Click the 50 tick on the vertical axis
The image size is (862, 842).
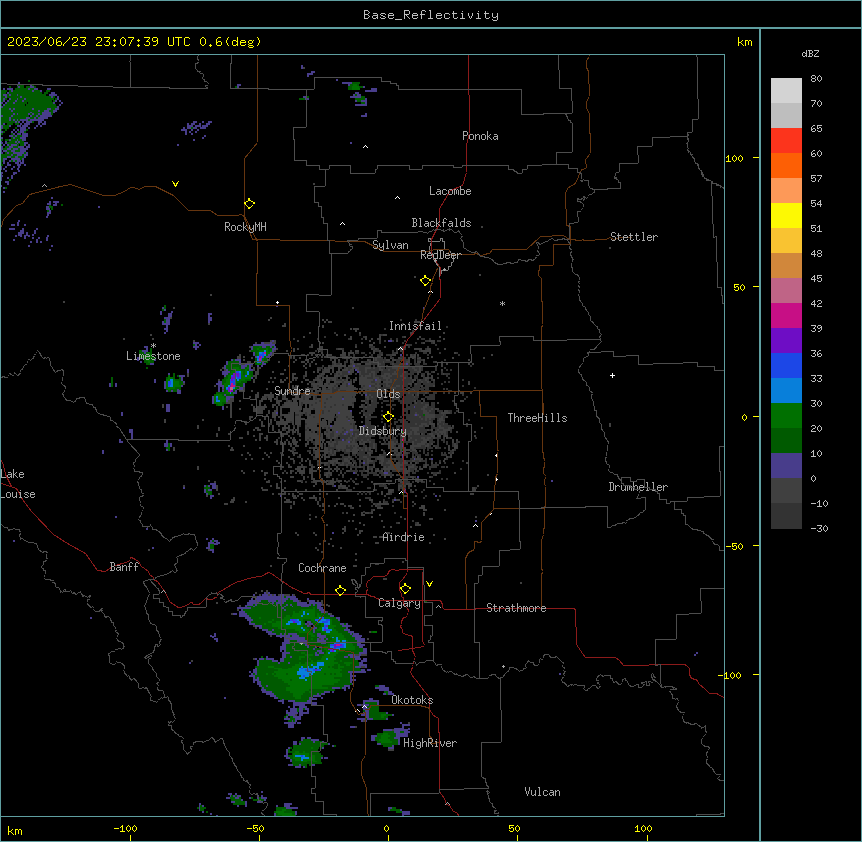pyautogui.click(x=739, y=287)
